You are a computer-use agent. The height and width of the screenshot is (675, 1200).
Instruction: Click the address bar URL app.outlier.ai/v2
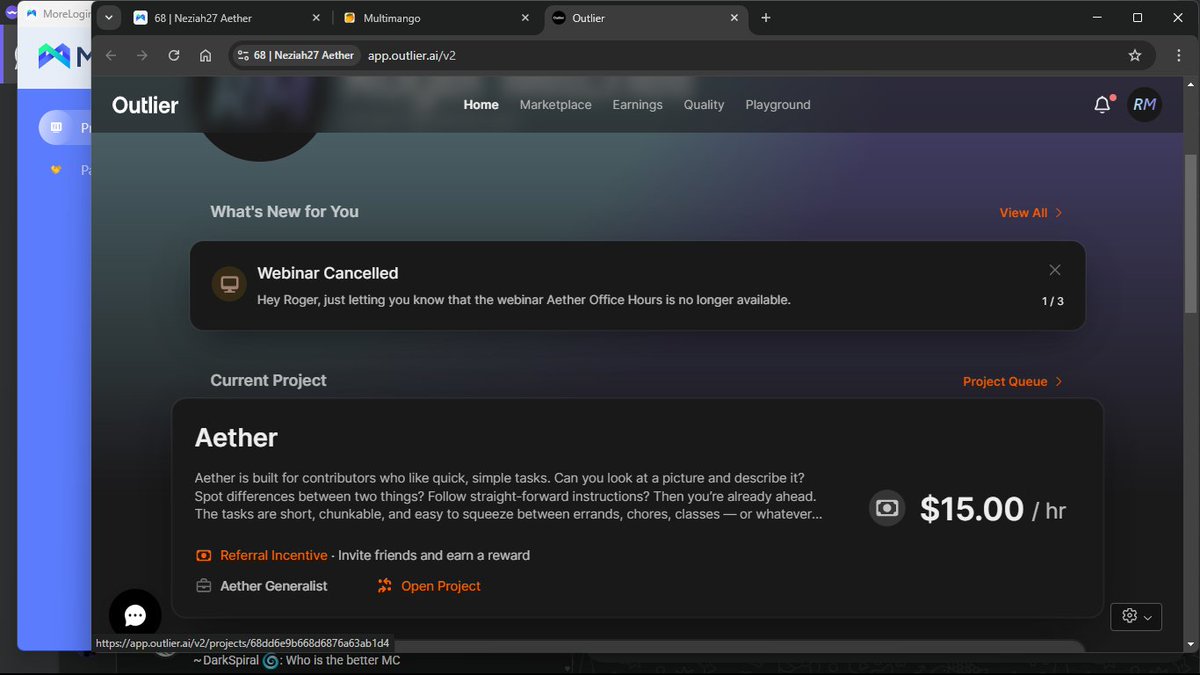pyautogui.click(x=412, y=56)
